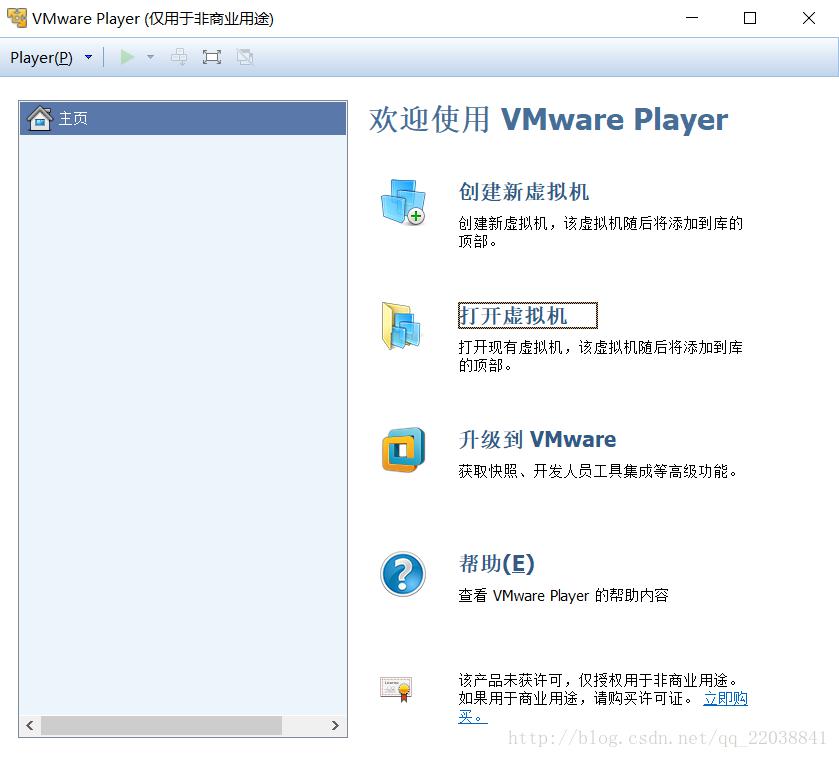Click the Upgrade to VMware icon

402,450
